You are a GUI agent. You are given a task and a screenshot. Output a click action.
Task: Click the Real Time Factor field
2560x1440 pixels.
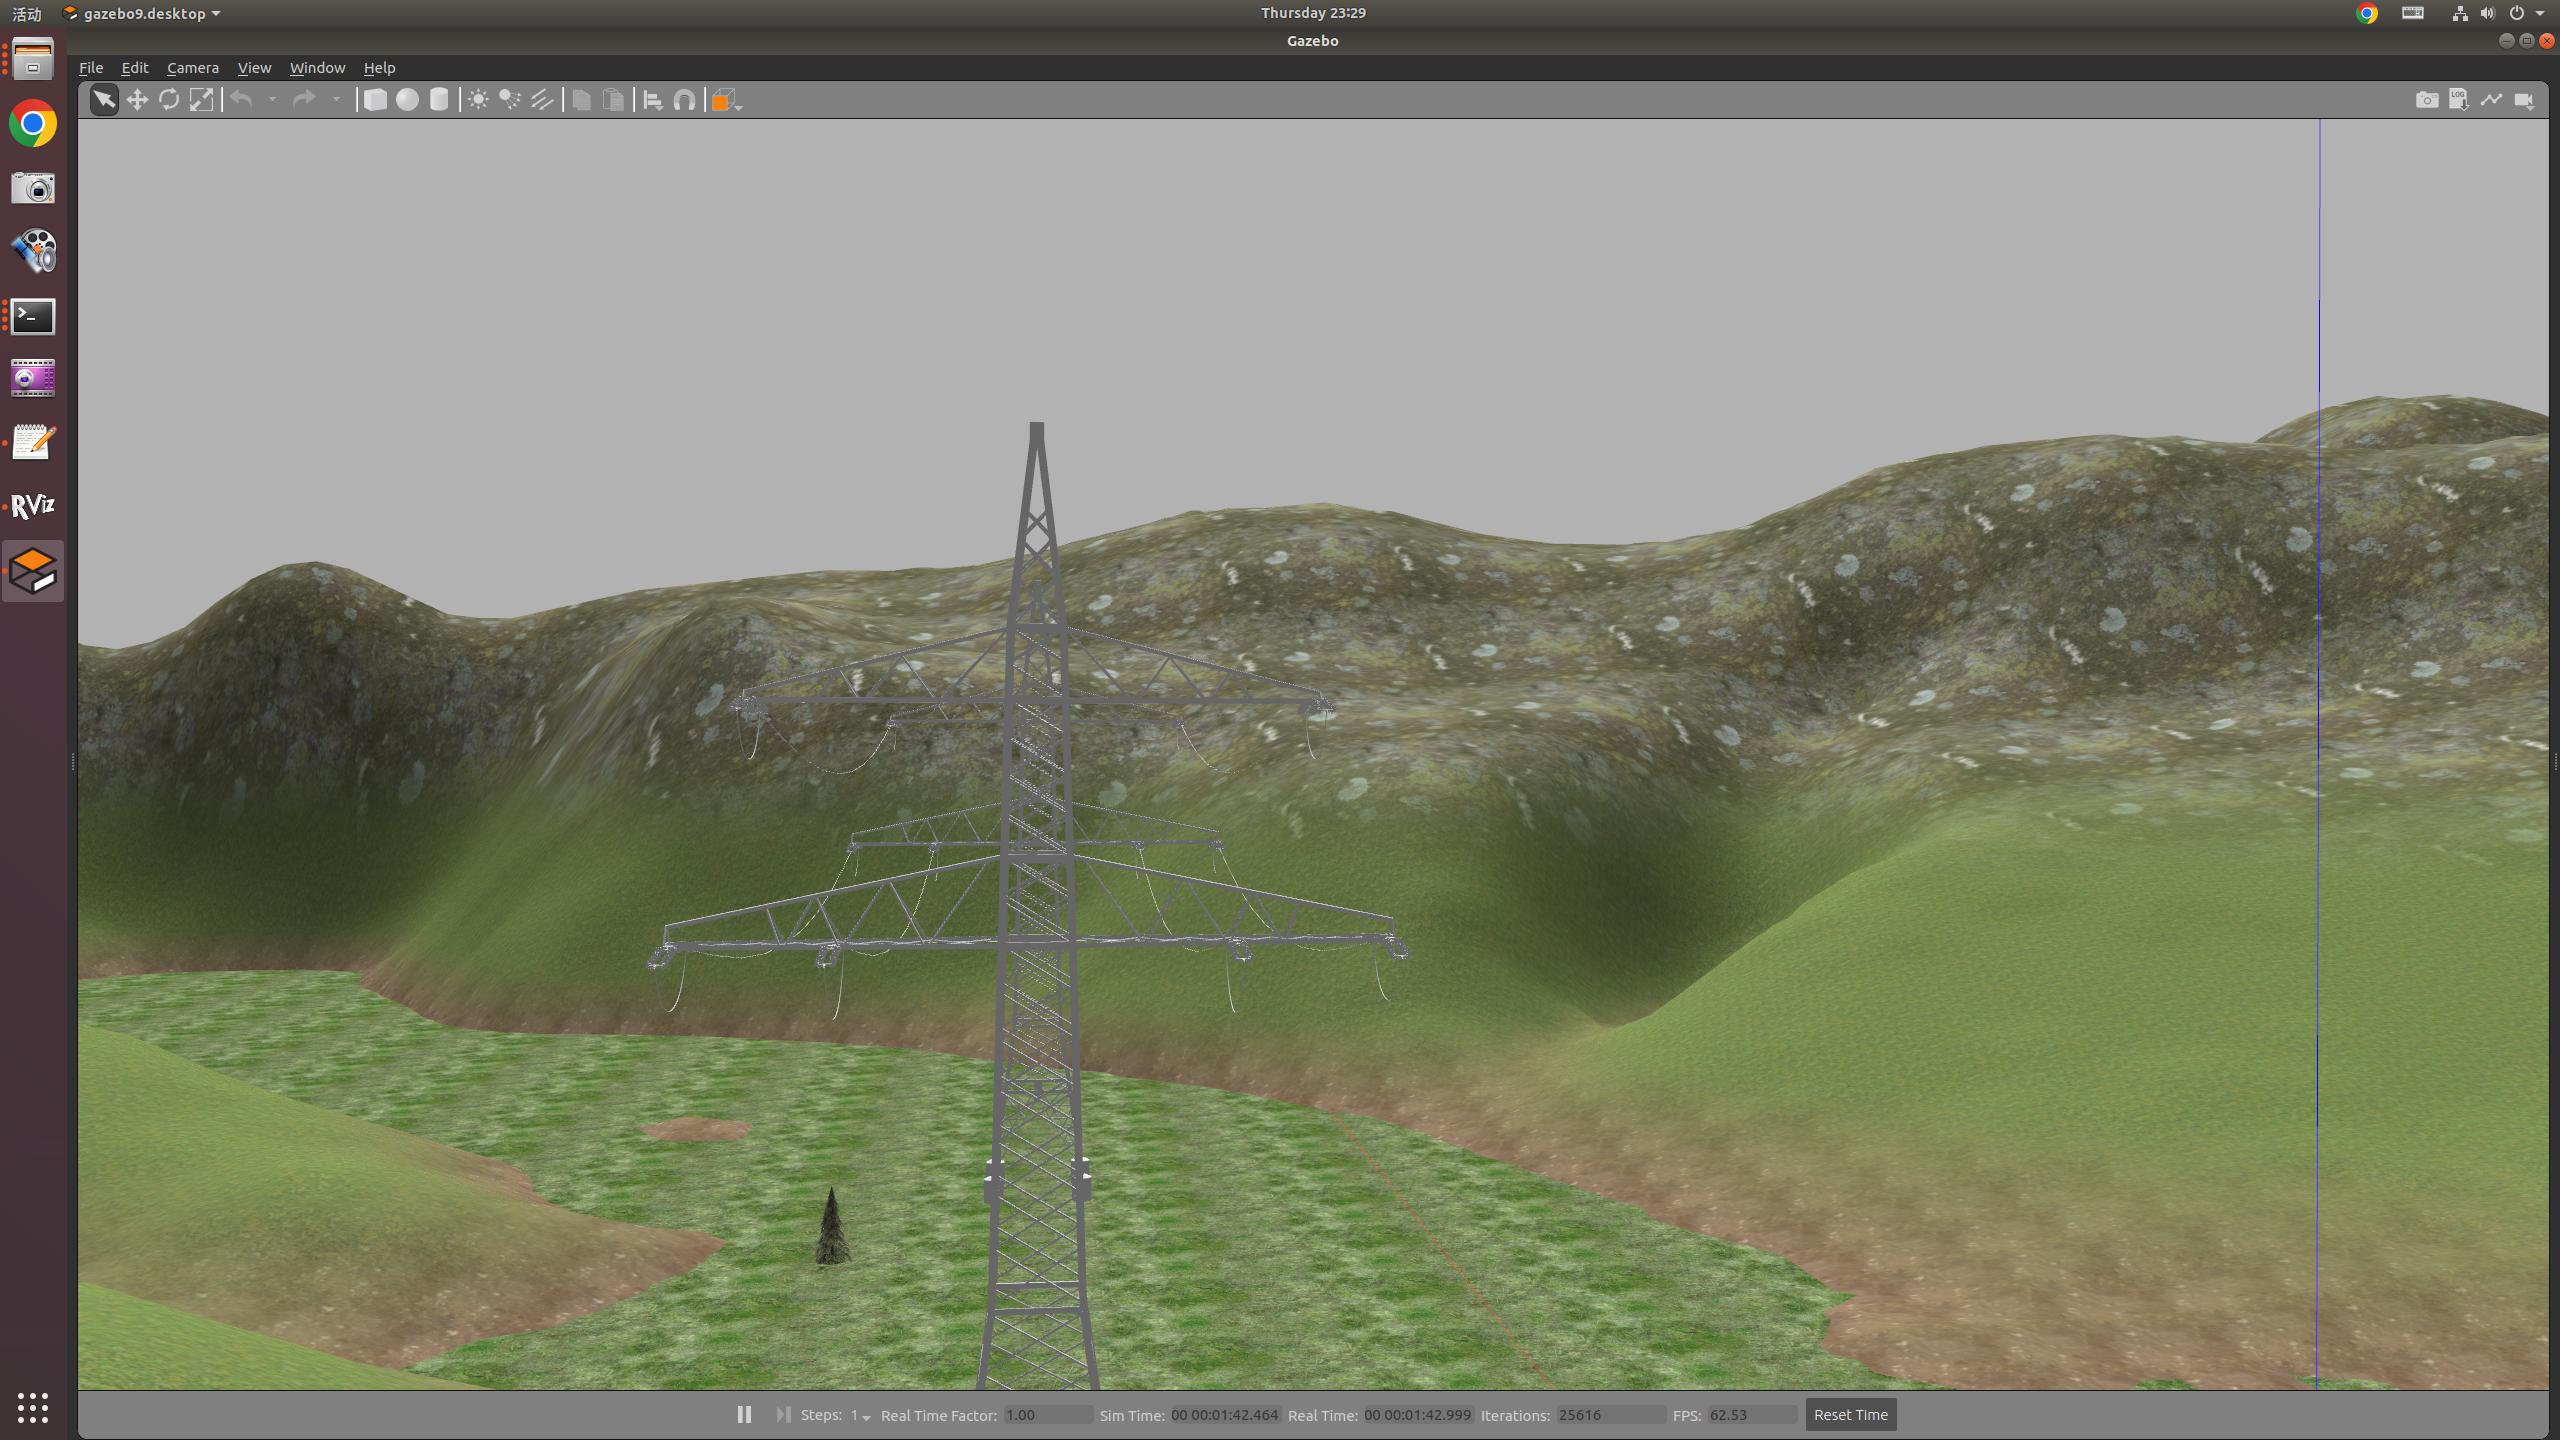point(1048,1415)
